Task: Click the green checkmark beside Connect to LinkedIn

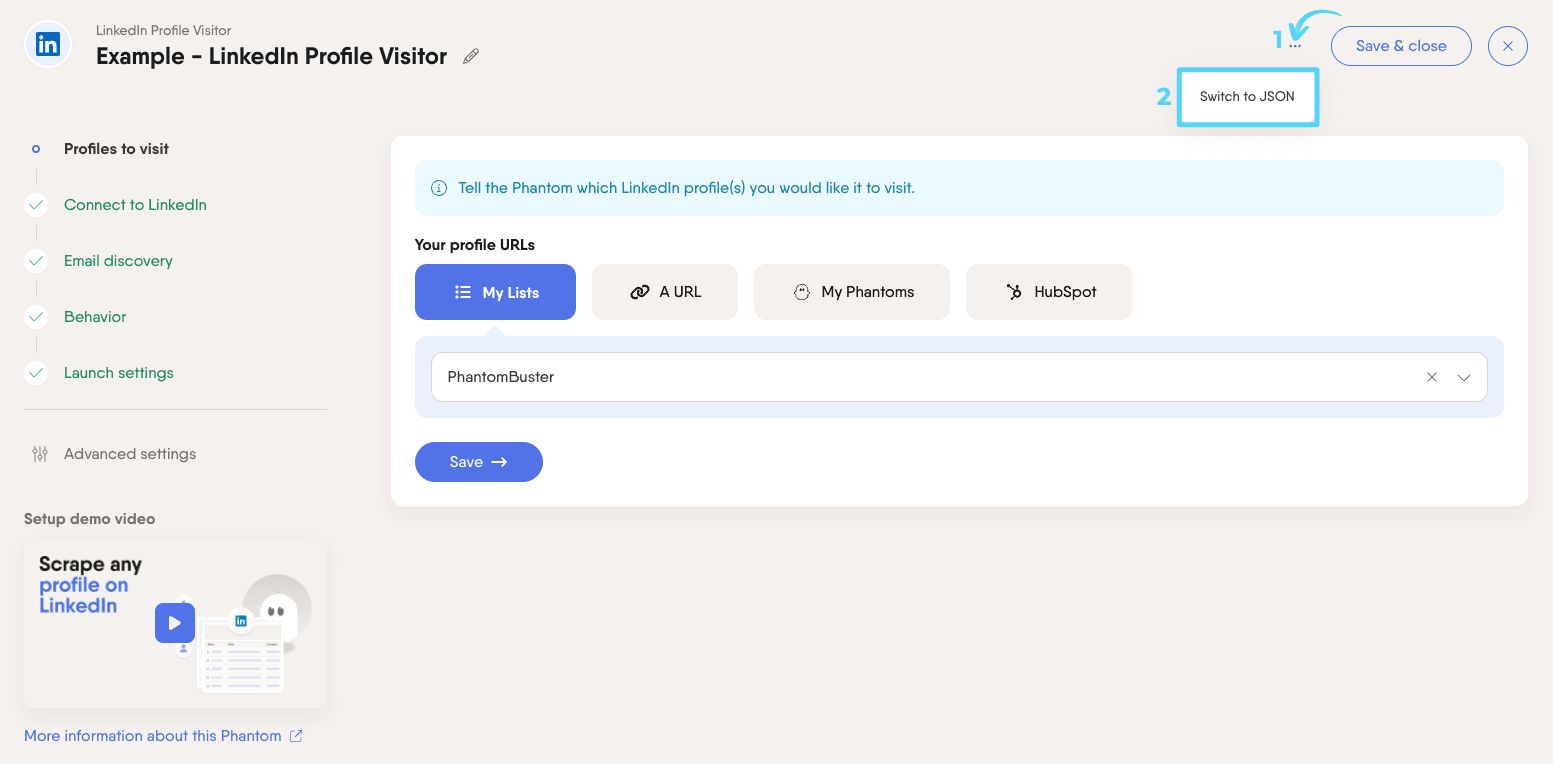Action: click(x=36, y=204)
